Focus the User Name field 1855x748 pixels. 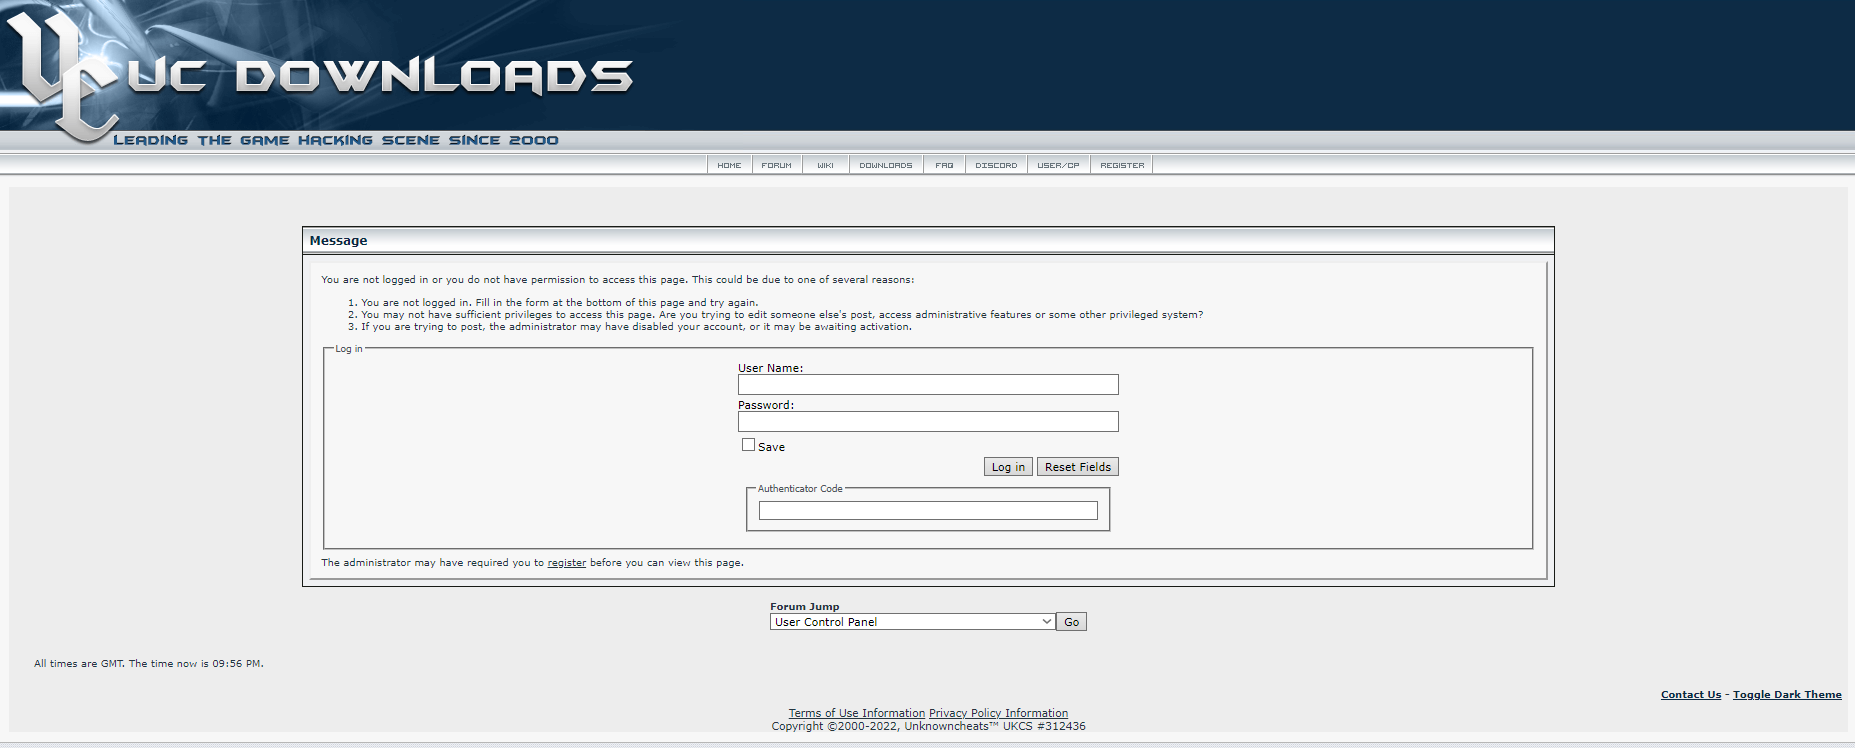[928, 385]
